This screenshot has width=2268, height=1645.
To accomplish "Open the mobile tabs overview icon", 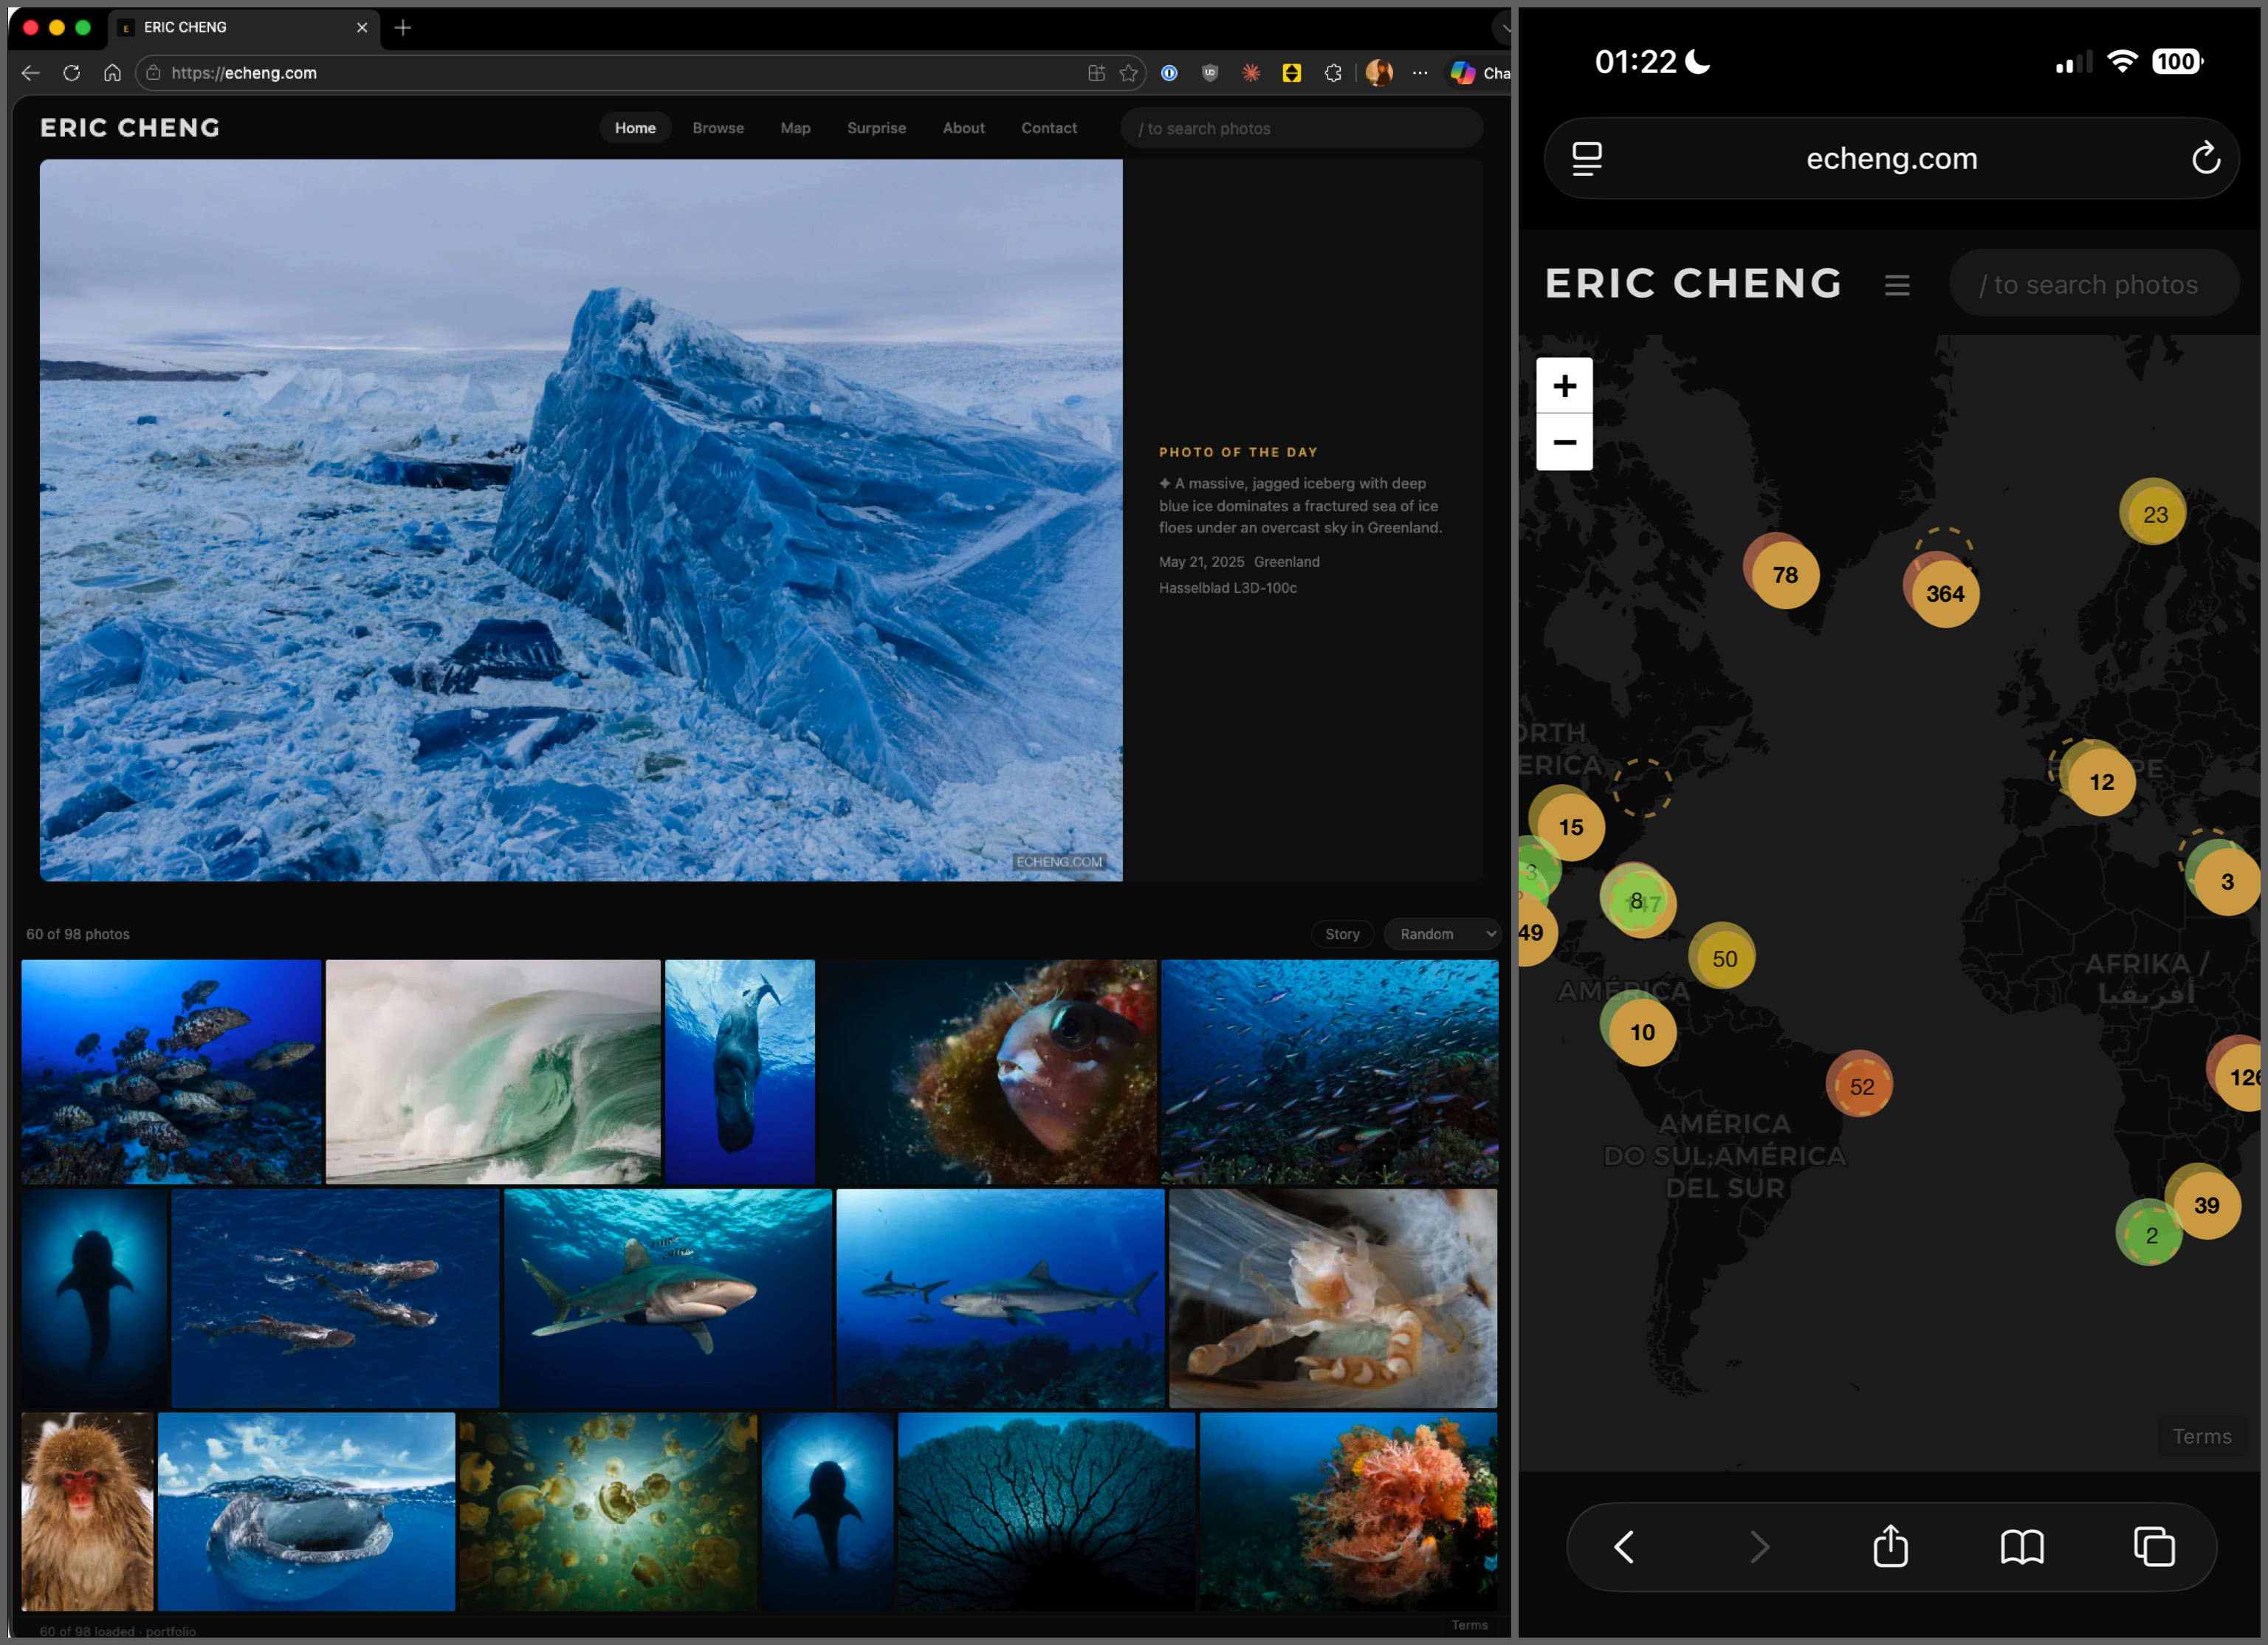I will click(2154, 1547).
